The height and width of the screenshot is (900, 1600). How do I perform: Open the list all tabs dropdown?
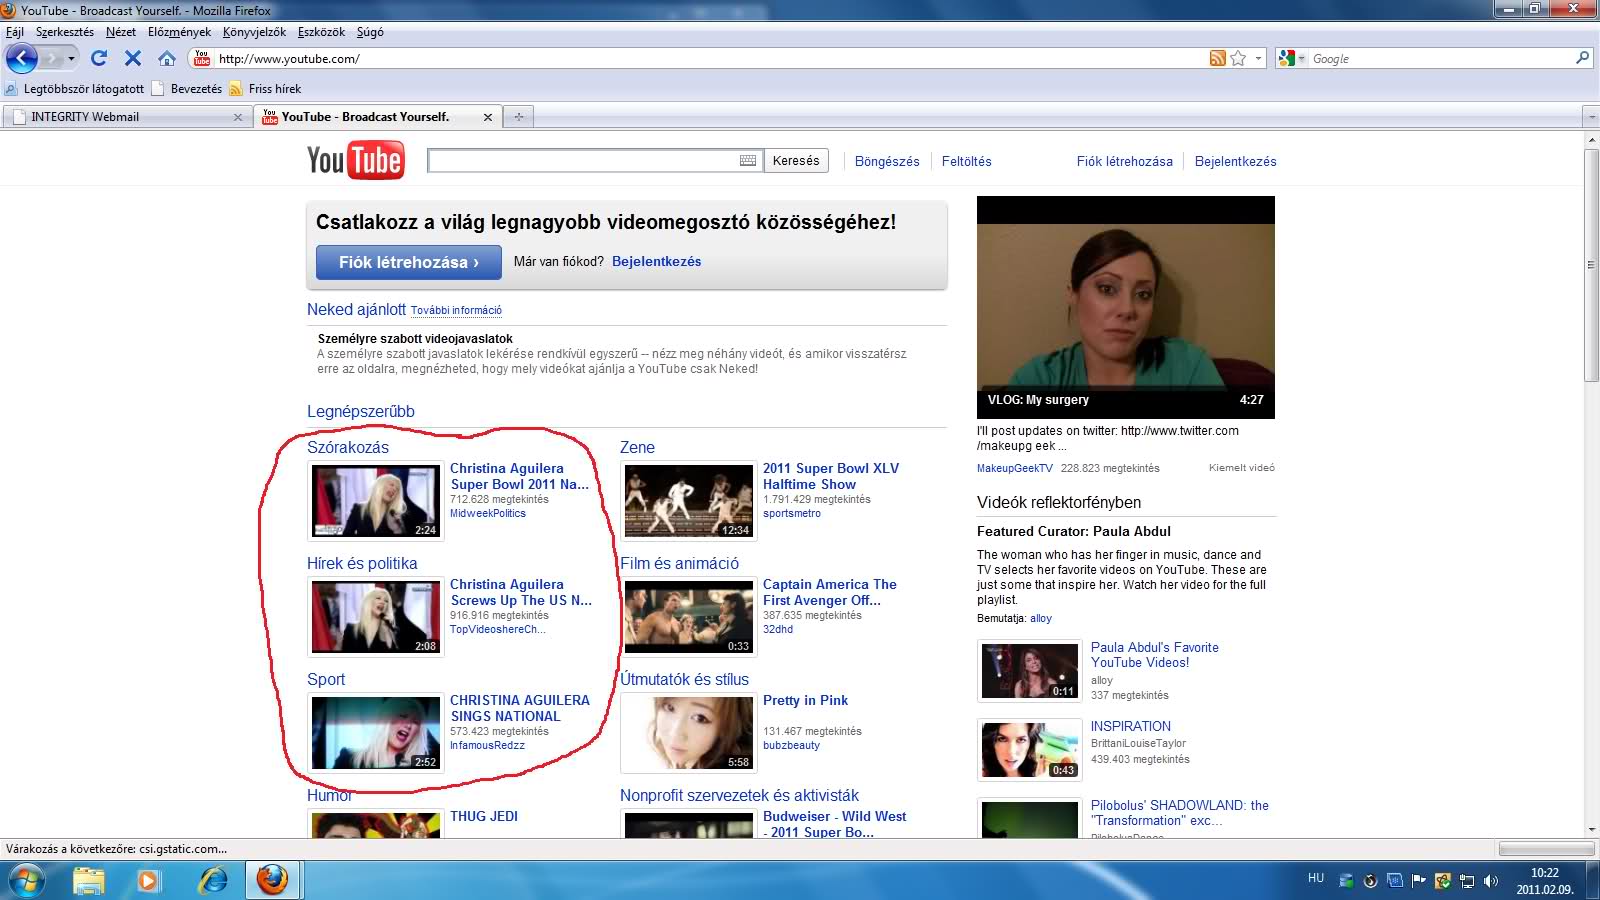(1592, 117)
